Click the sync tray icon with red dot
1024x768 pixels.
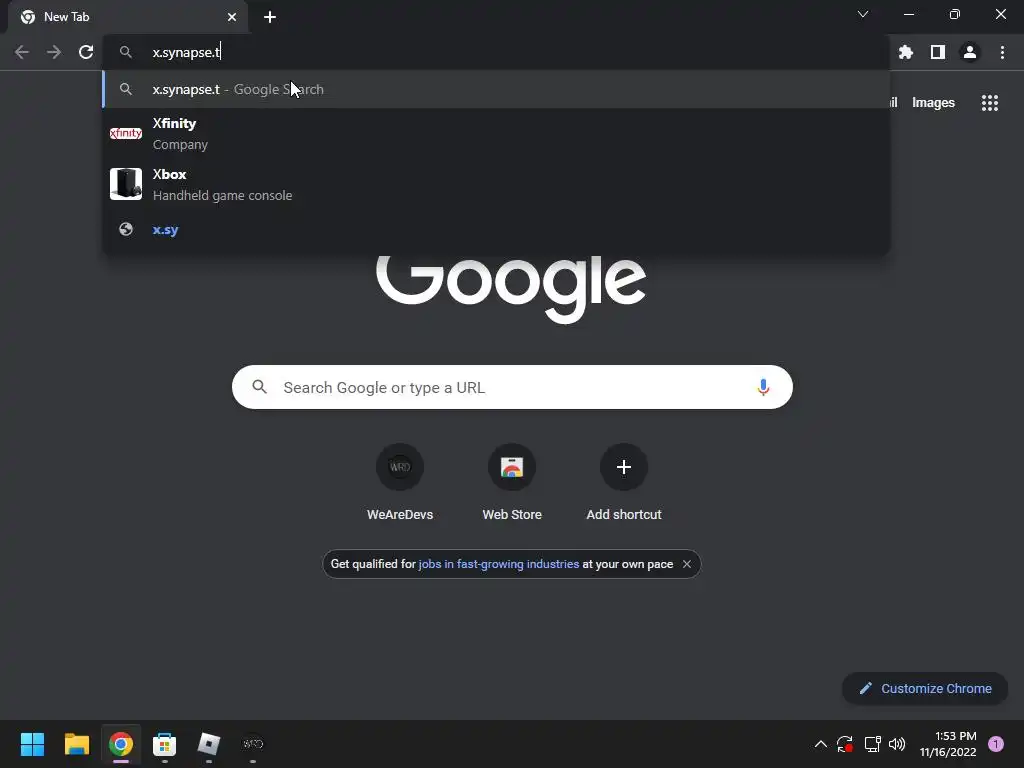pos(844,744)
